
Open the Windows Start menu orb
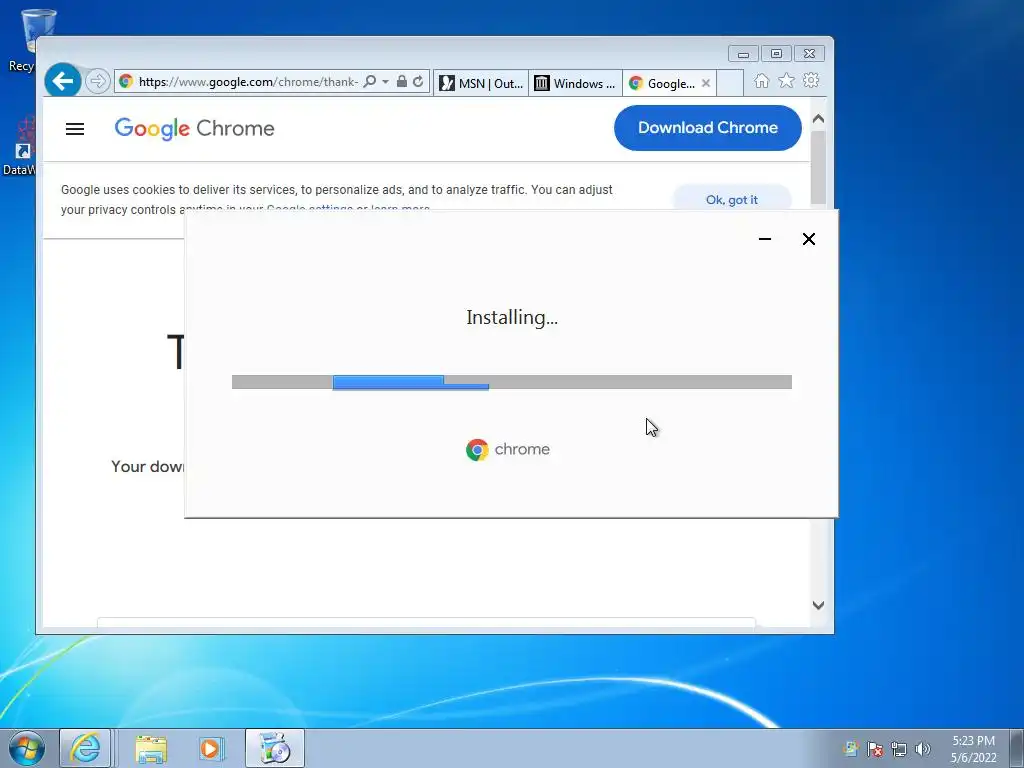27,748
